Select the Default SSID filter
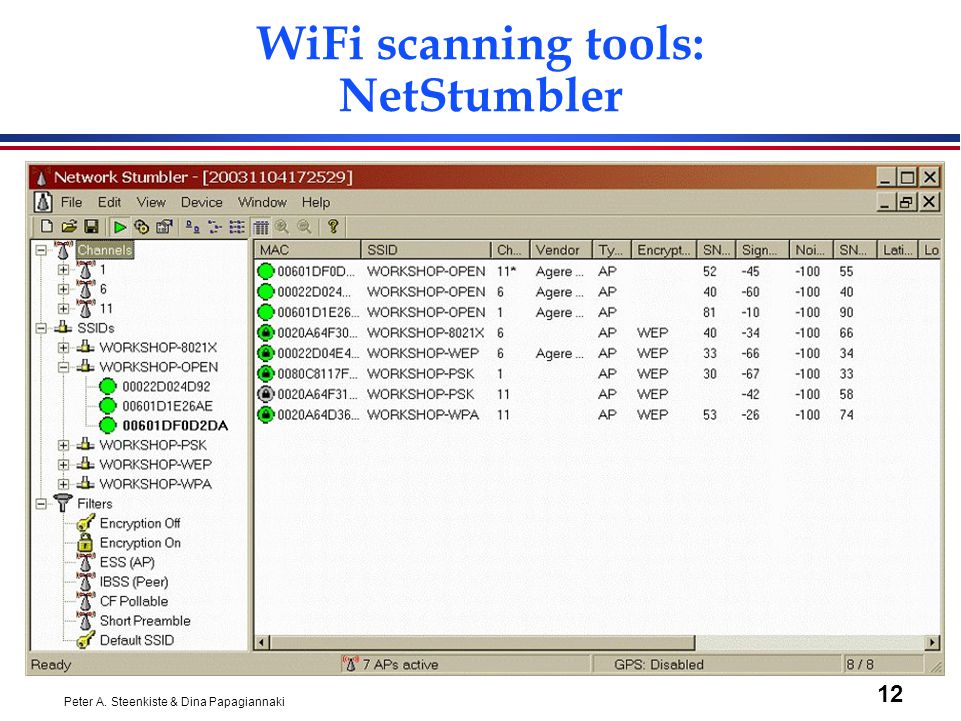 [137, 641]
